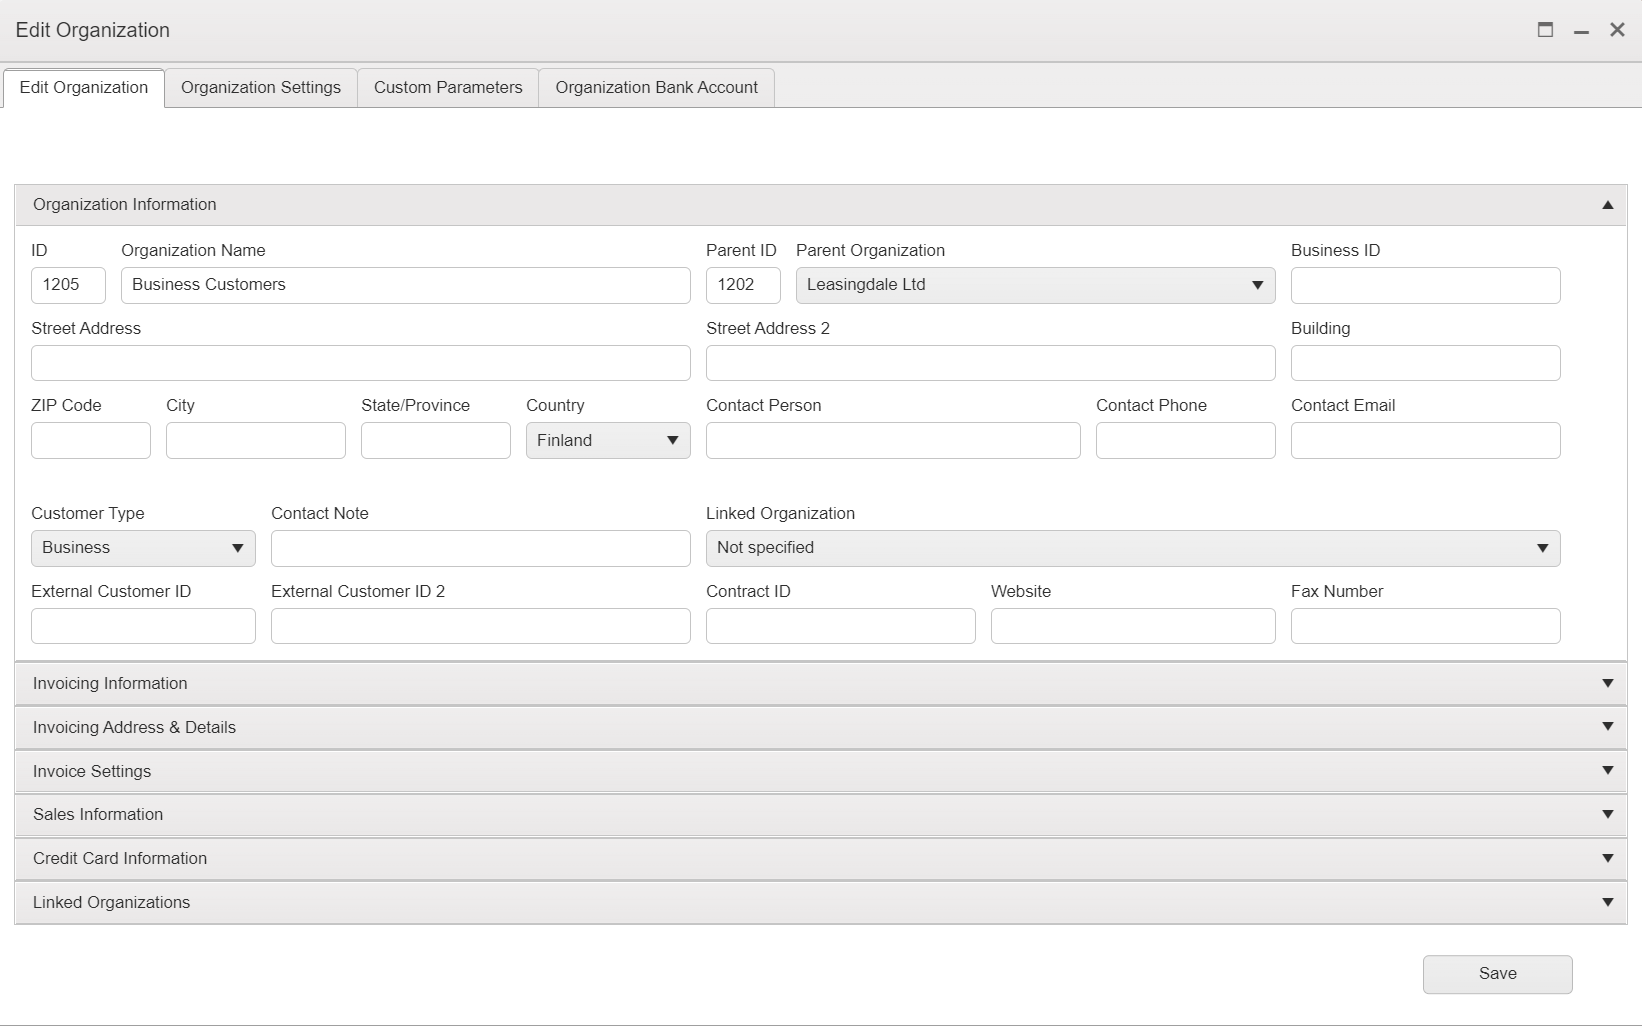Open the Country dropdown showing Finland

click(608, 441)
